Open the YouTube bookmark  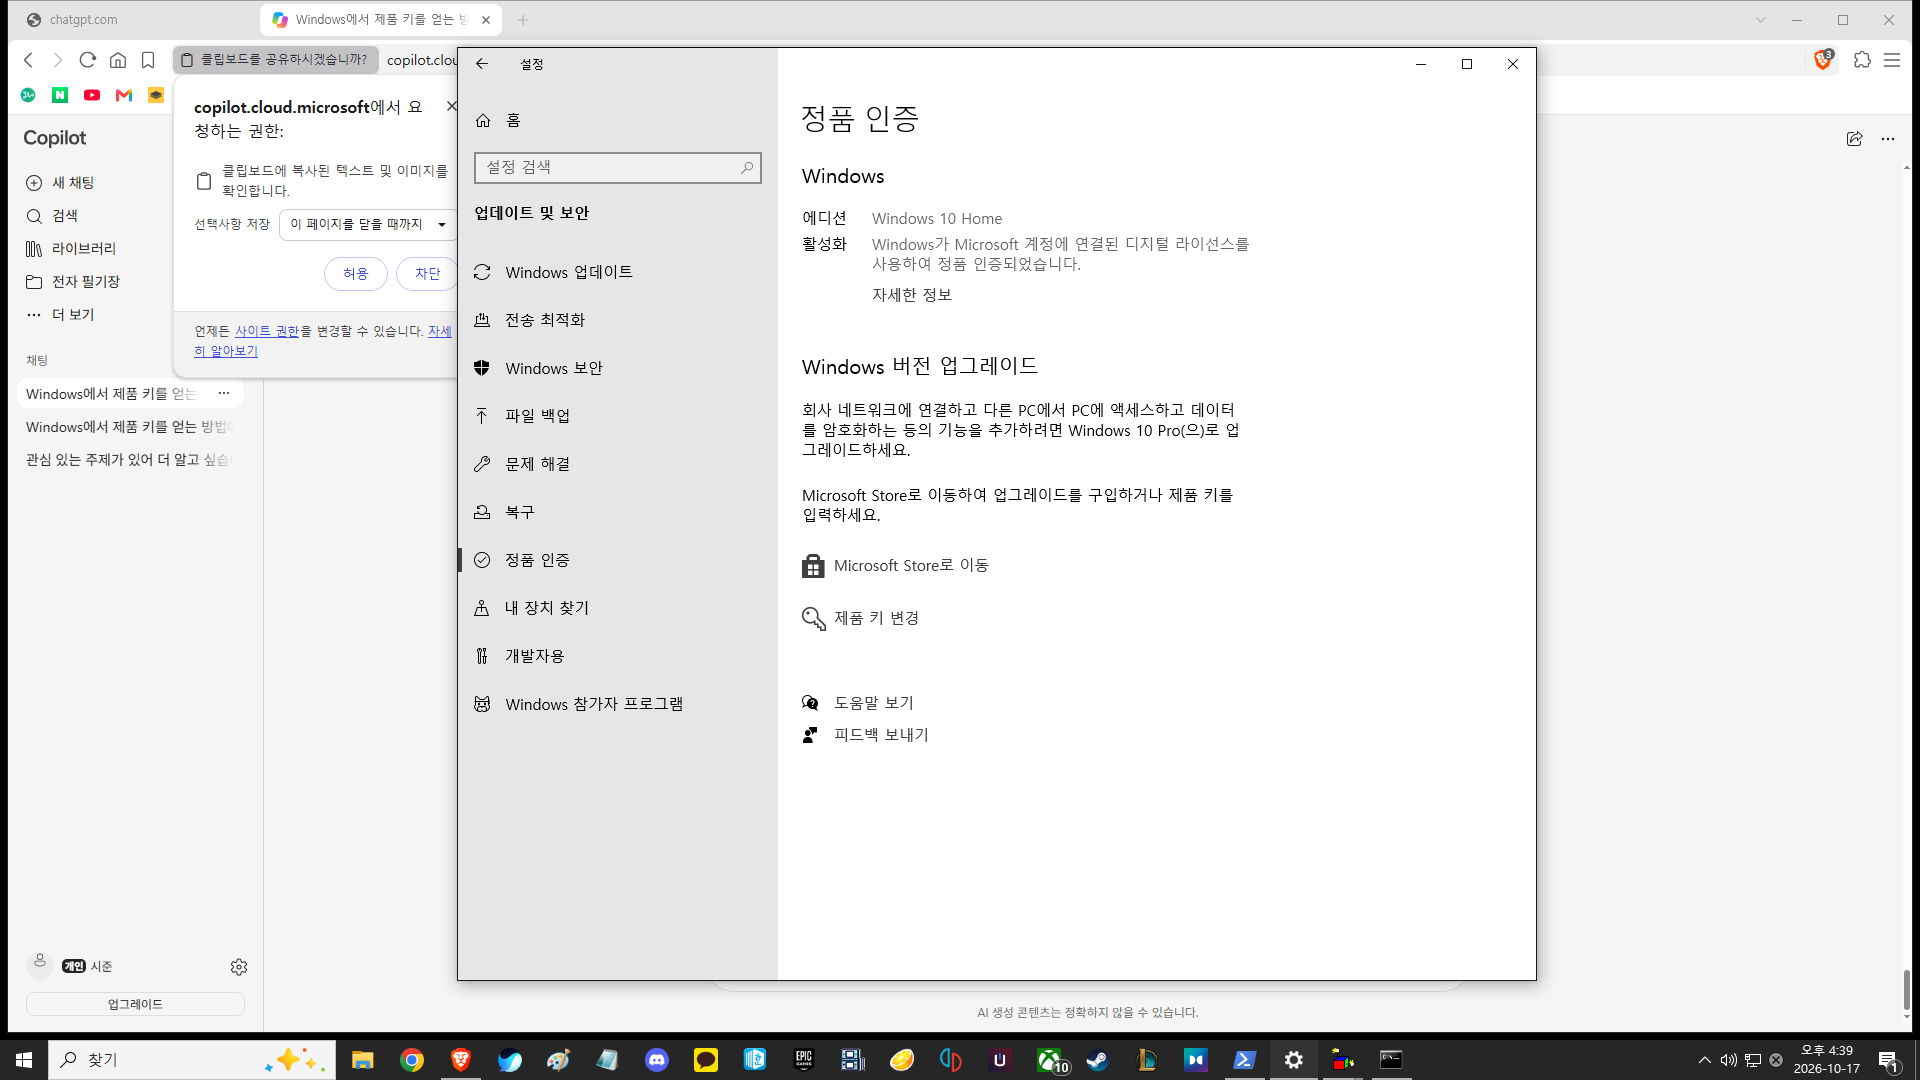92,95
